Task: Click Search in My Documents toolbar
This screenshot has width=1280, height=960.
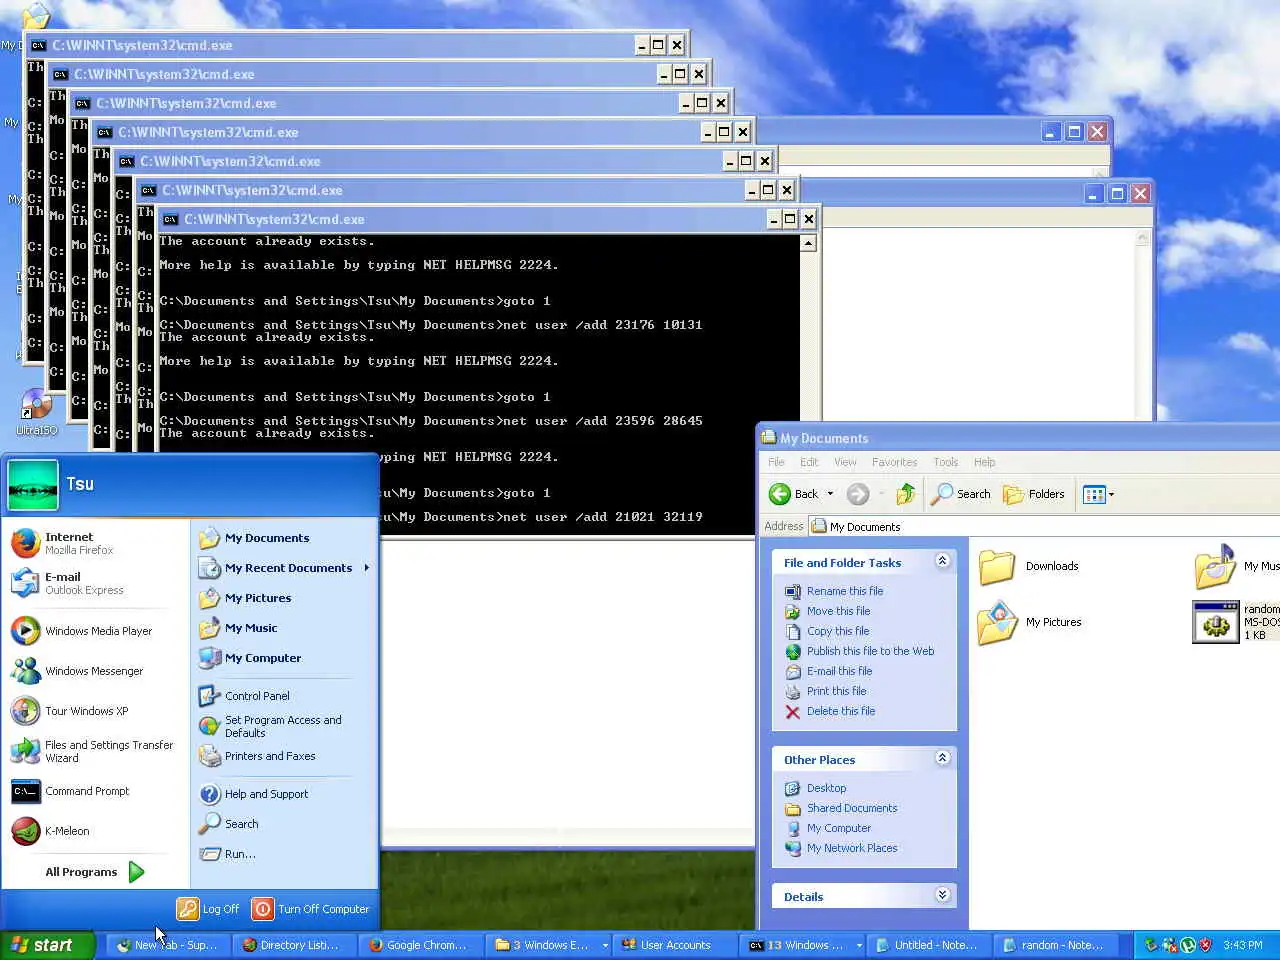Action: point(961,494)
